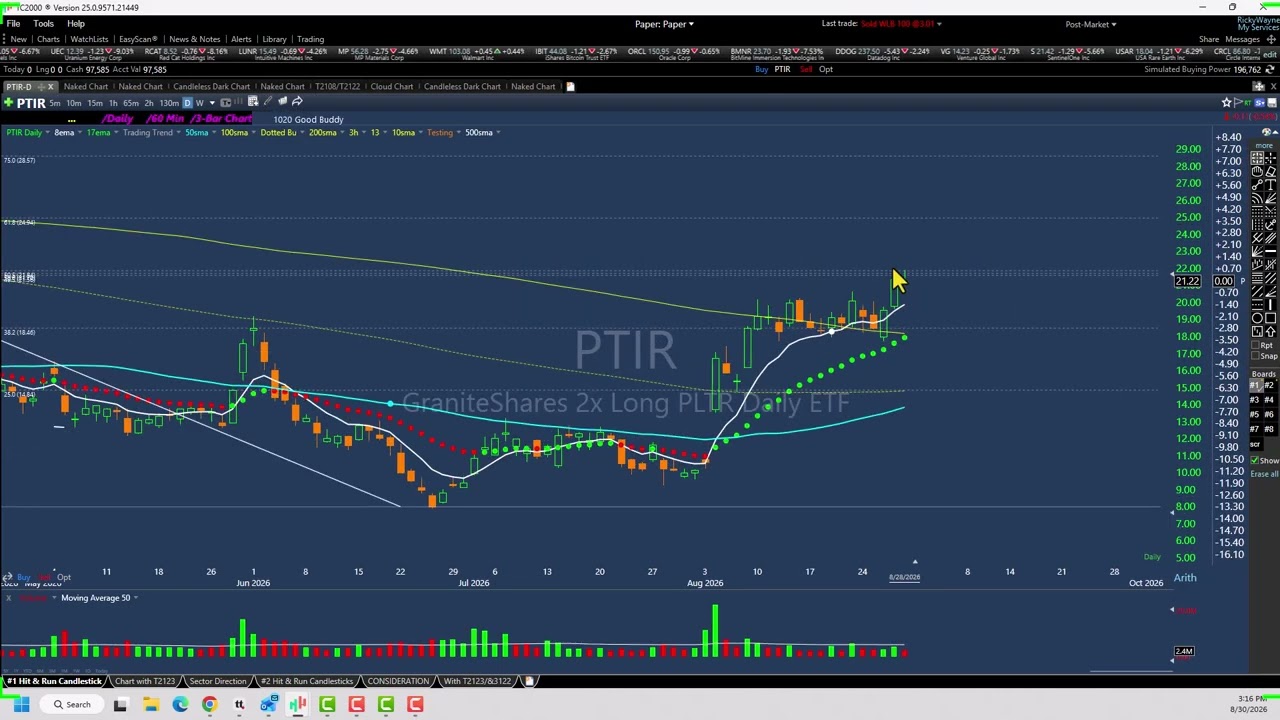Select the up arrow drawing tool
The height and width of the screenshot is (720, 1280).
1271,331
